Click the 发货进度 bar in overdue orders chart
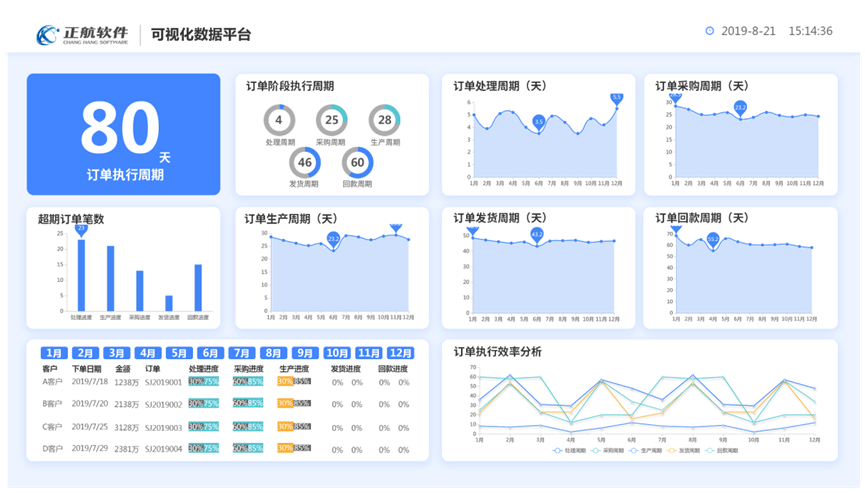865x493 pixels. tap(169, 303)
